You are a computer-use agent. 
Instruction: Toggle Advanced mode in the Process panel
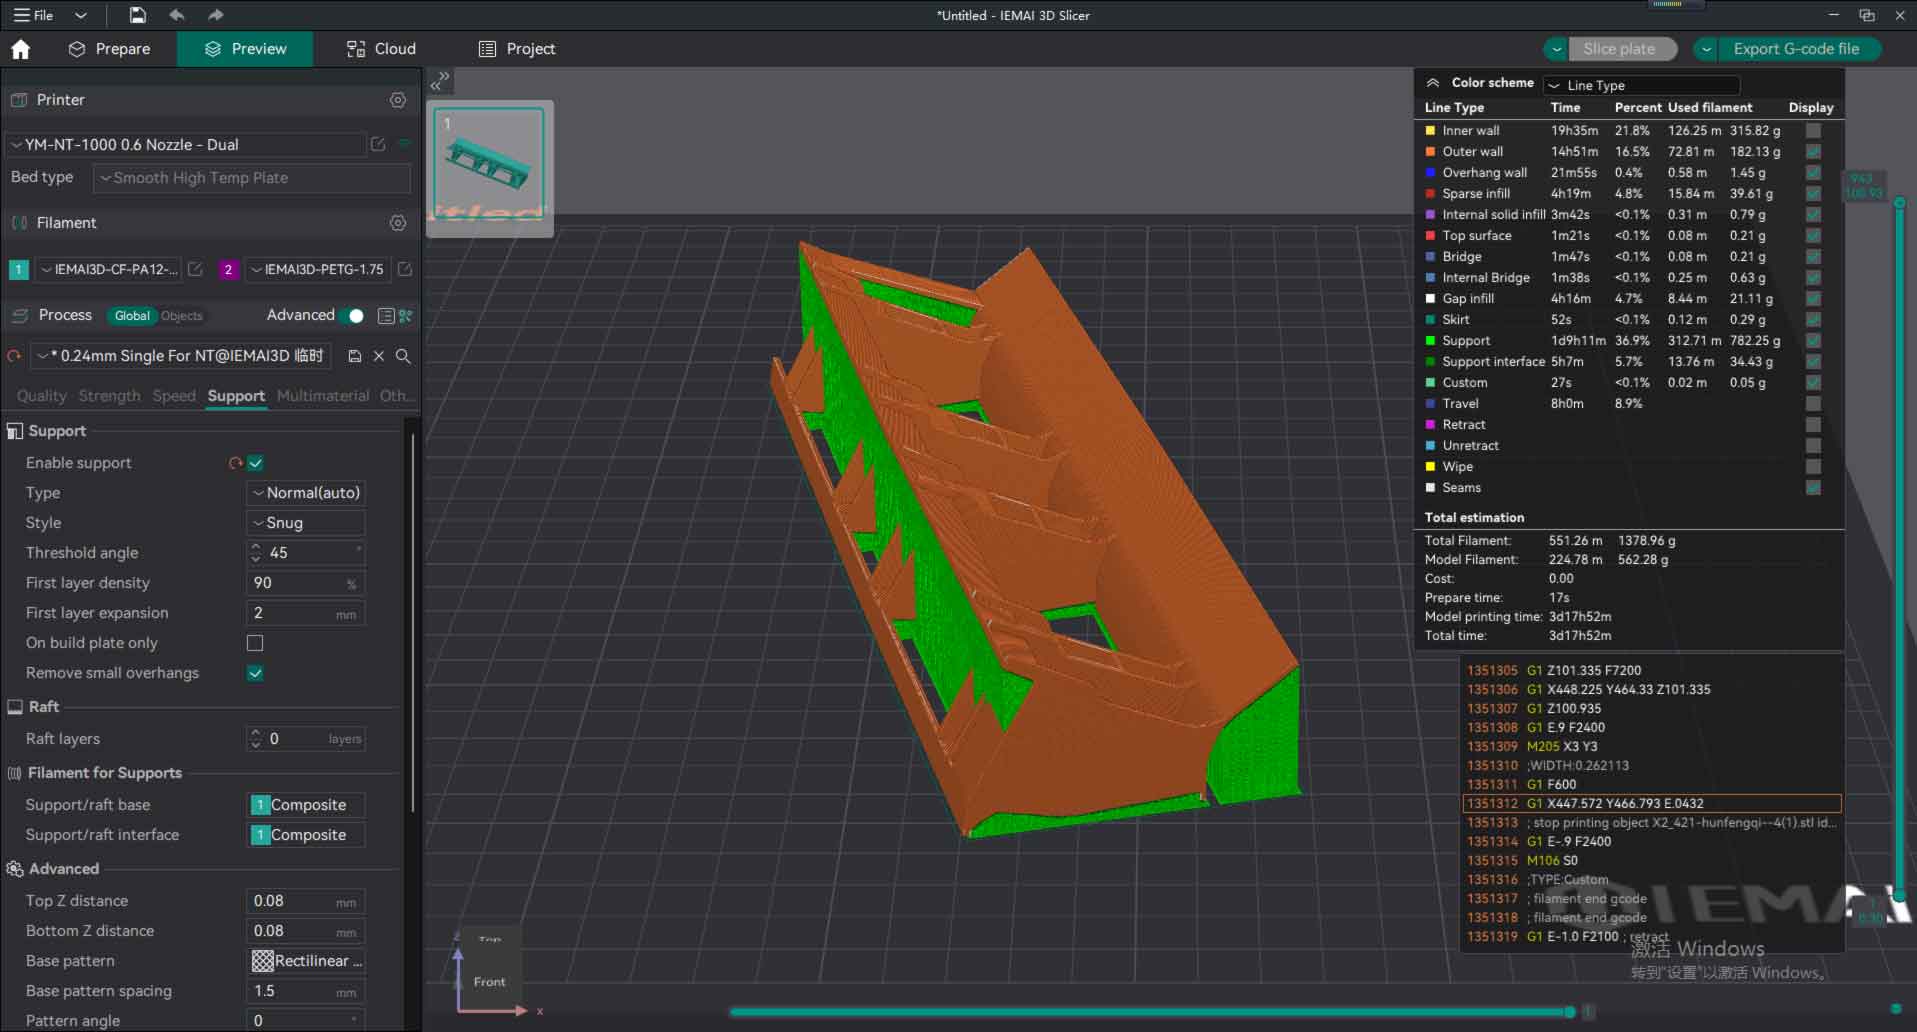click(355, 315)
